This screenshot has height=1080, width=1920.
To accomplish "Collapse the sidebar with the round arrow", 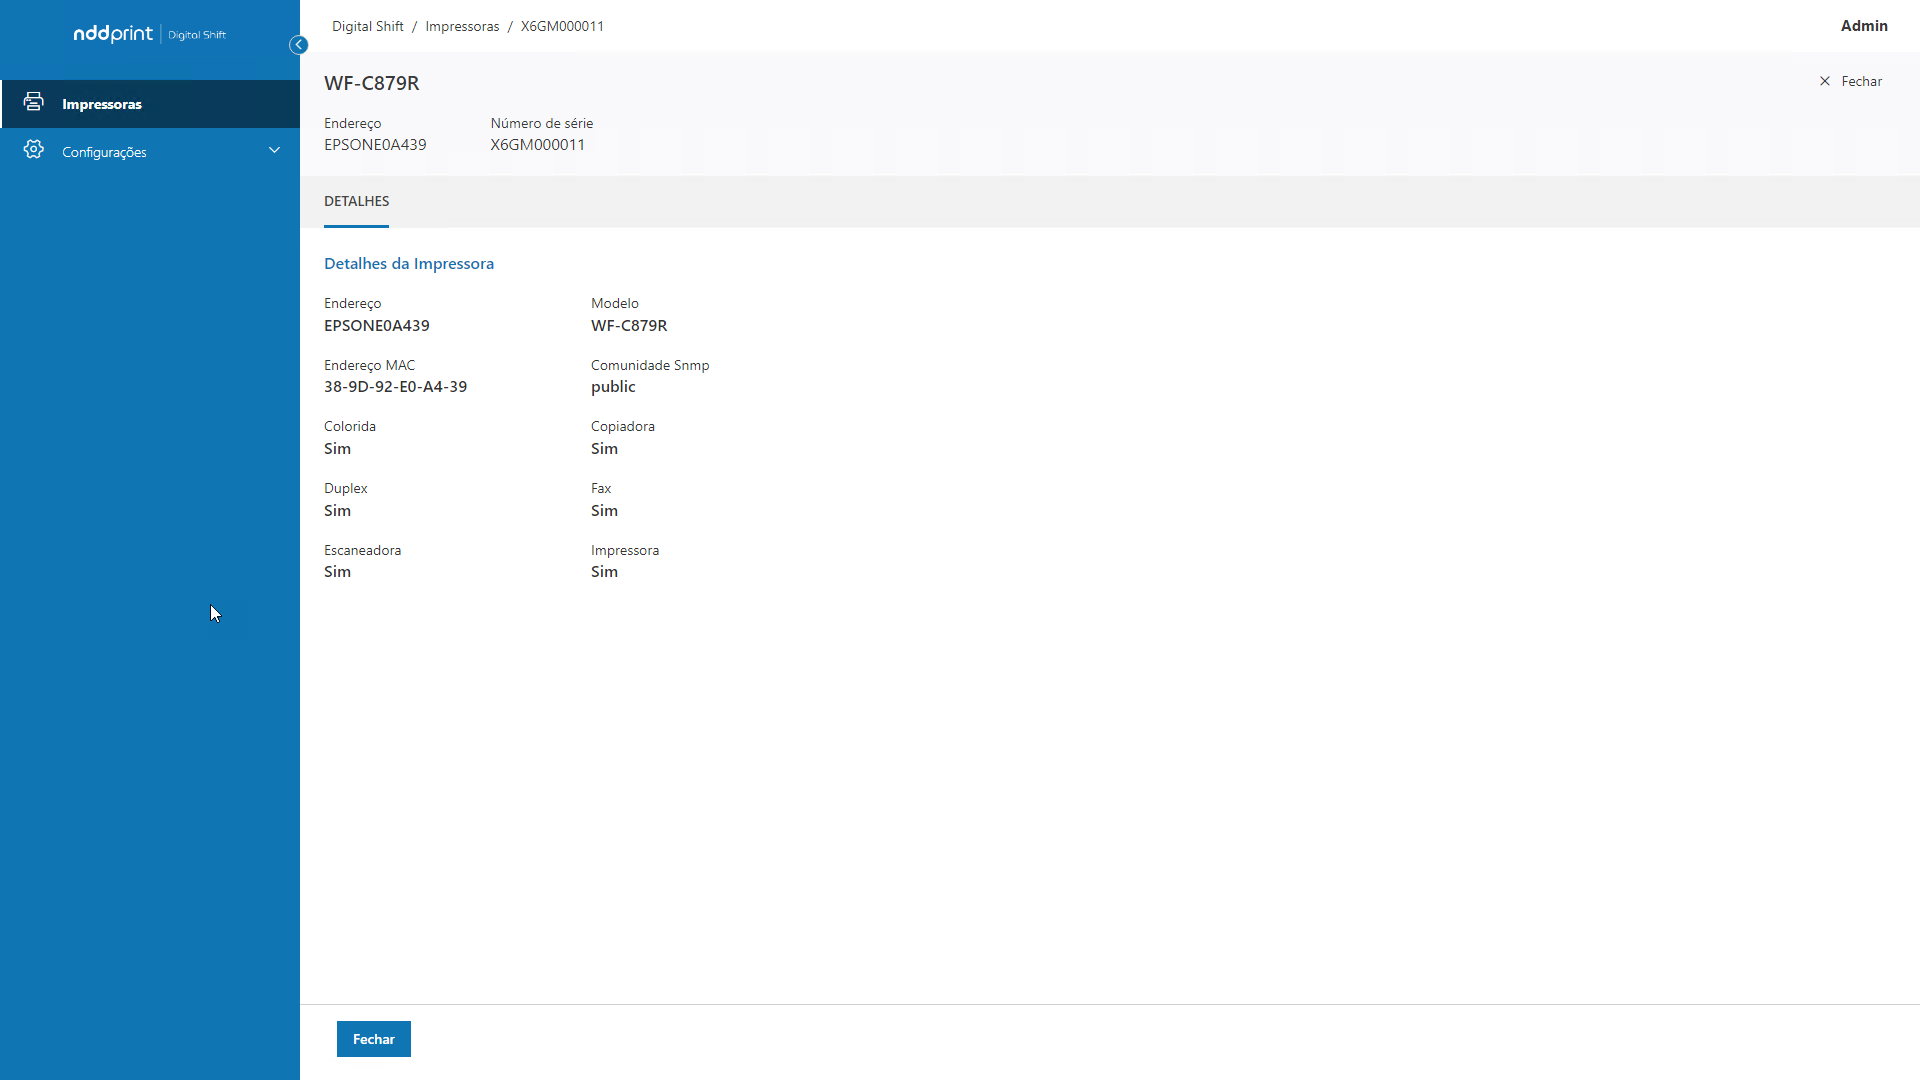I will [x=298, y=45].
